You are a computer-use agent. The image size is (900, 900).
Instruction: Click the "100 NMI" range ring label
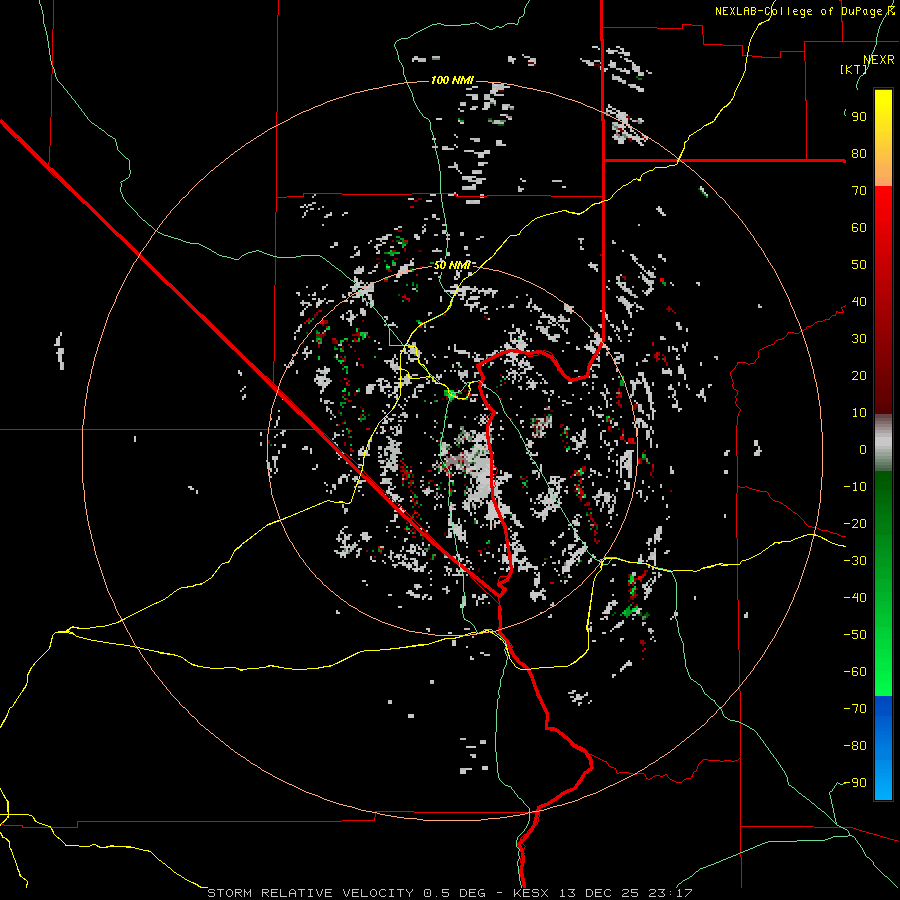452,80
